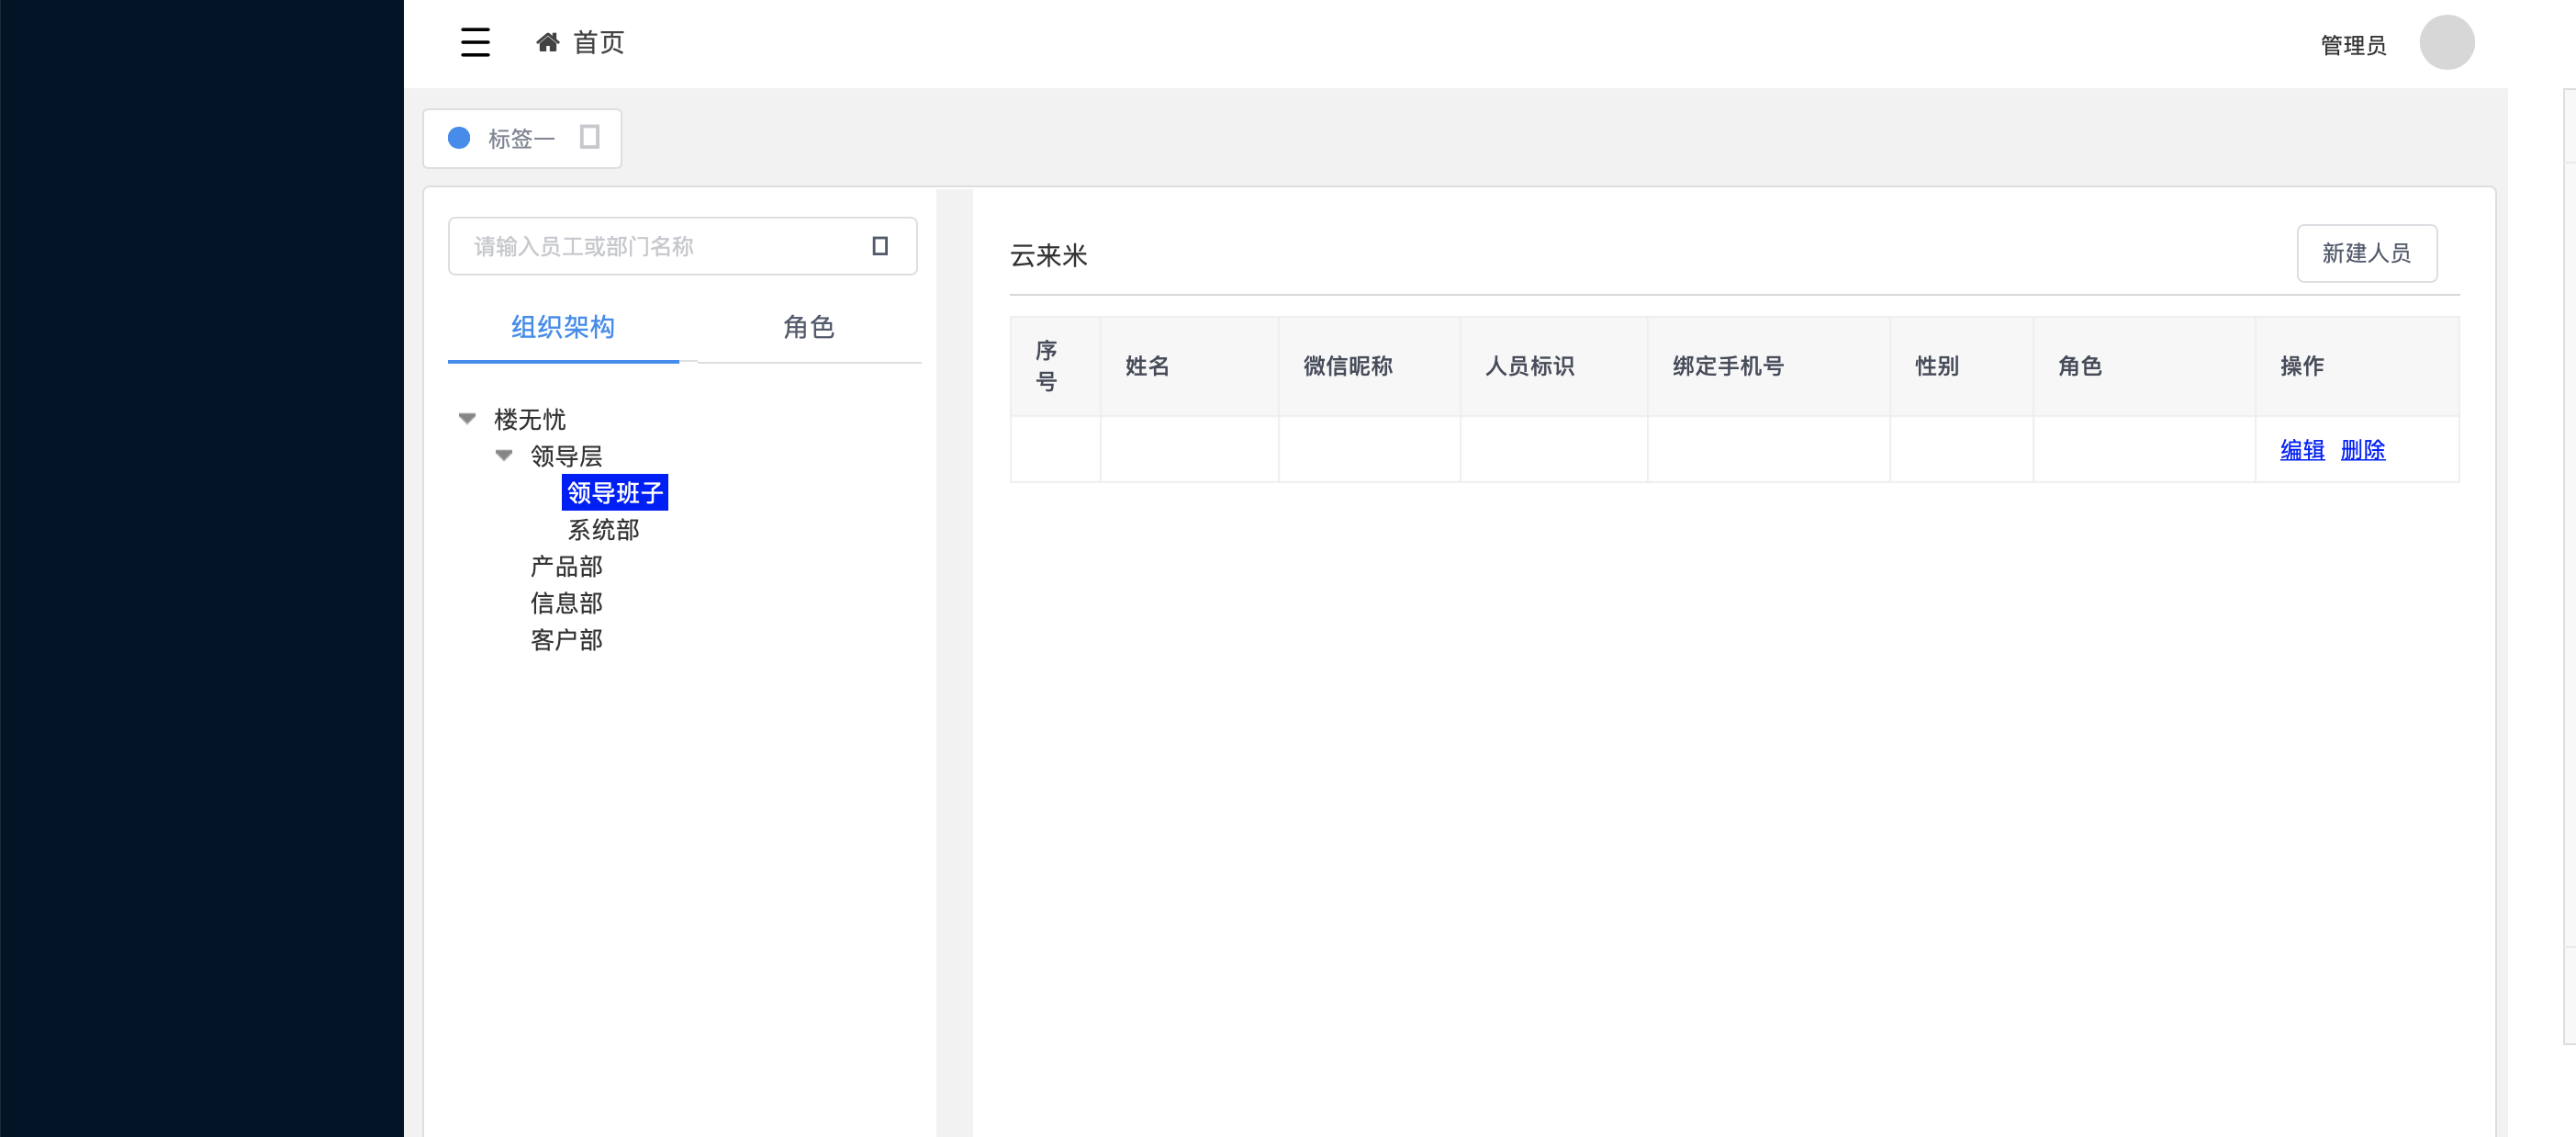The height and width of the screenshot is (1137, 2576).
Task: Click the 新建人员 button
Action: [x=2366, y=253]
